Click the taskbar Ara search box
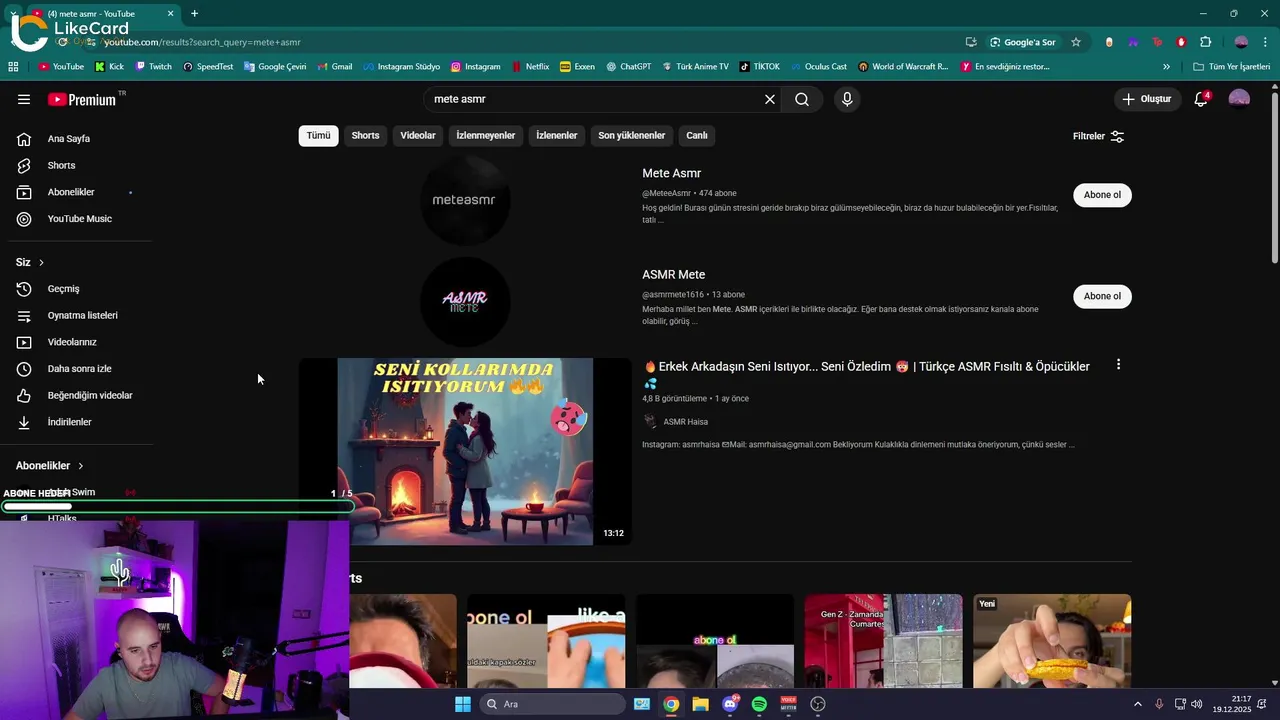 (x=551, y=704)
